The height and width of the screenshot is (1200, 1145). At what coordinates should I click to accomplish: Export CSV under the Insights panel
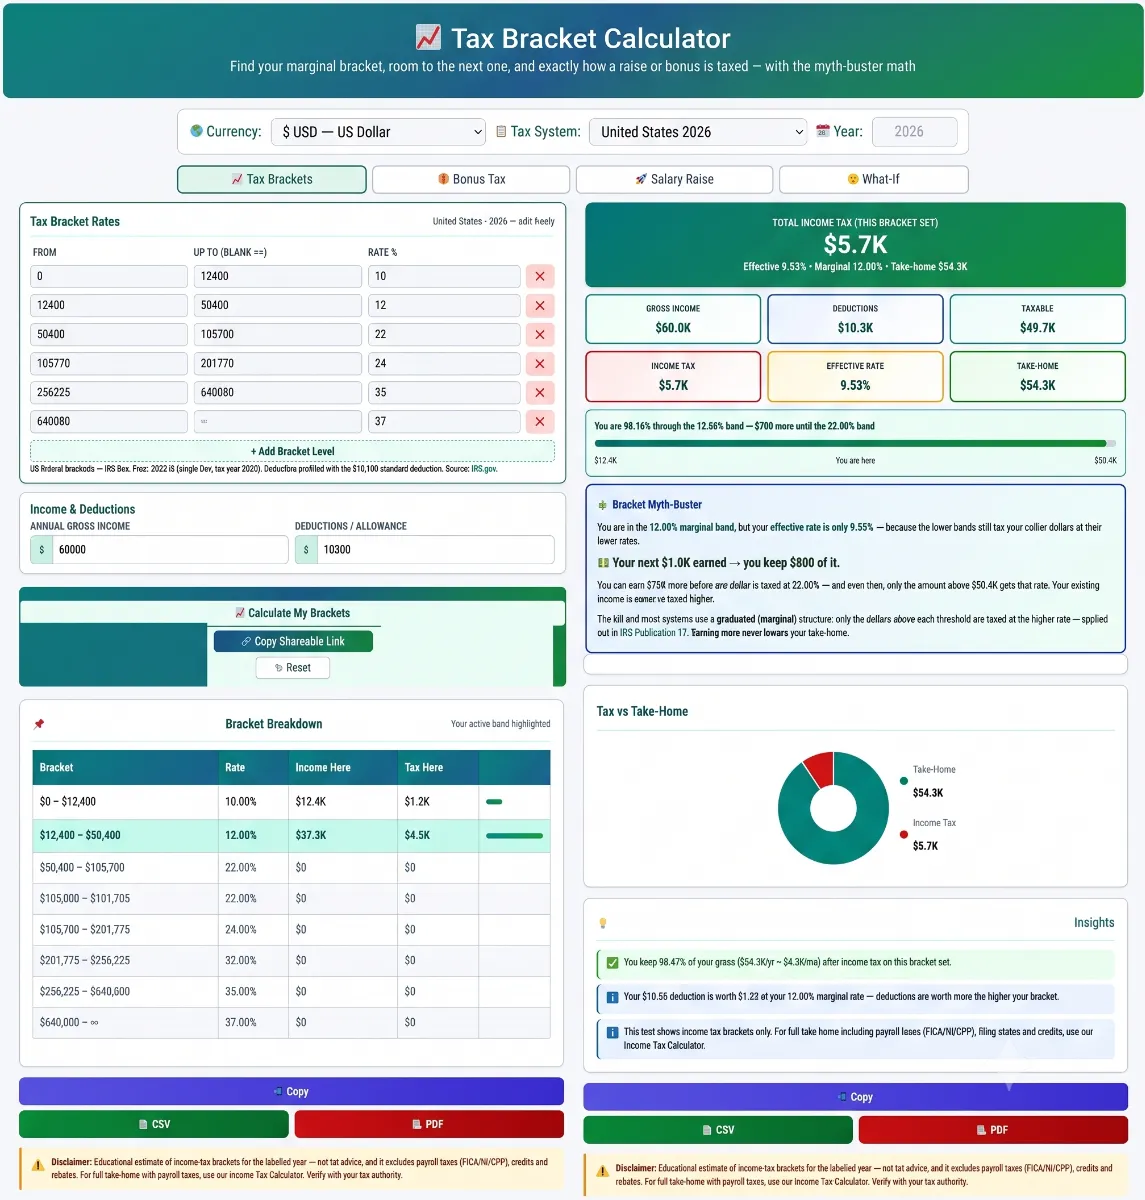coord(718,1130)
